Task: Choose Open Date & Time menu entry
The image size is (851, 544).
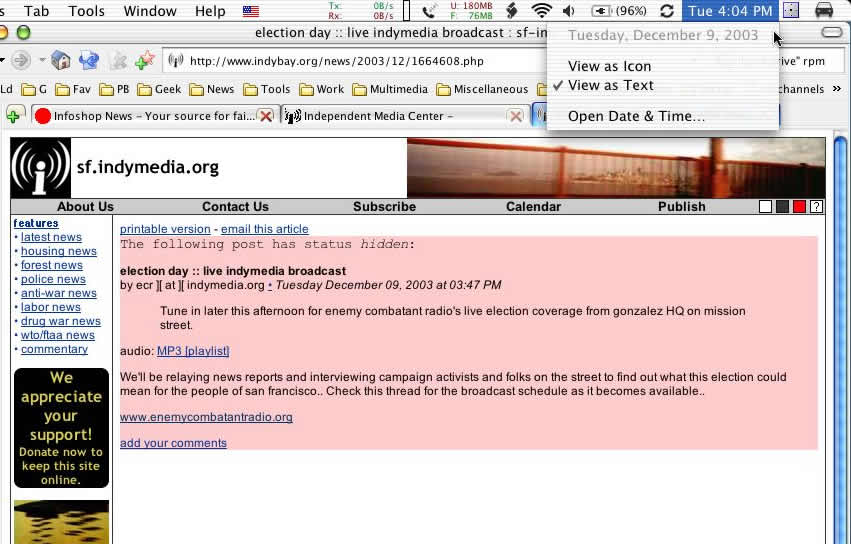Action: tap(636, 116)
